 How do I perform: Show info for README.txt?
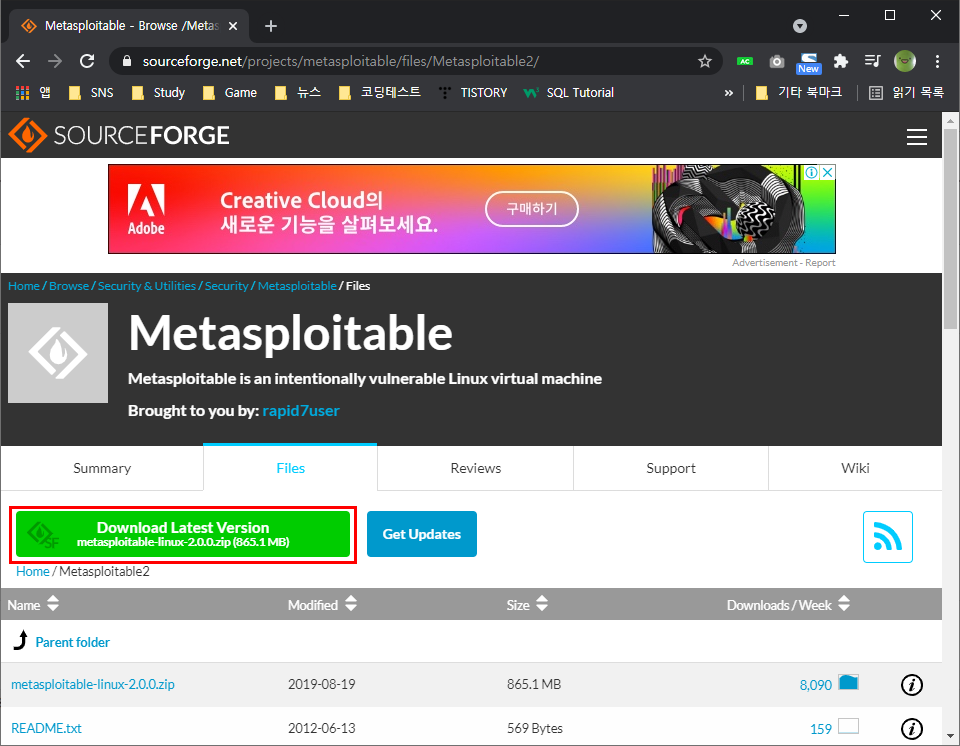coord(912,728)
